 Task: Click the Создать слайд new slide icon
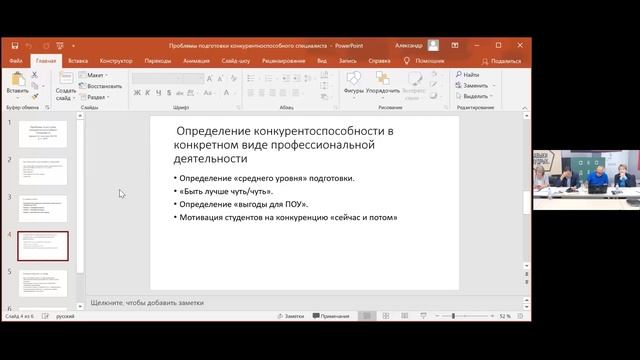[65, 78]
